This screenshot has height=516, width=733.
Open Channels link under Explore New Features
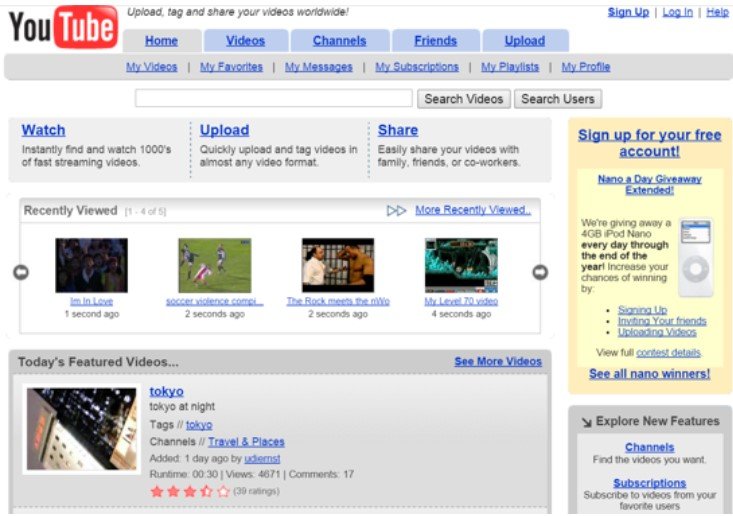[x=650, y=447]
